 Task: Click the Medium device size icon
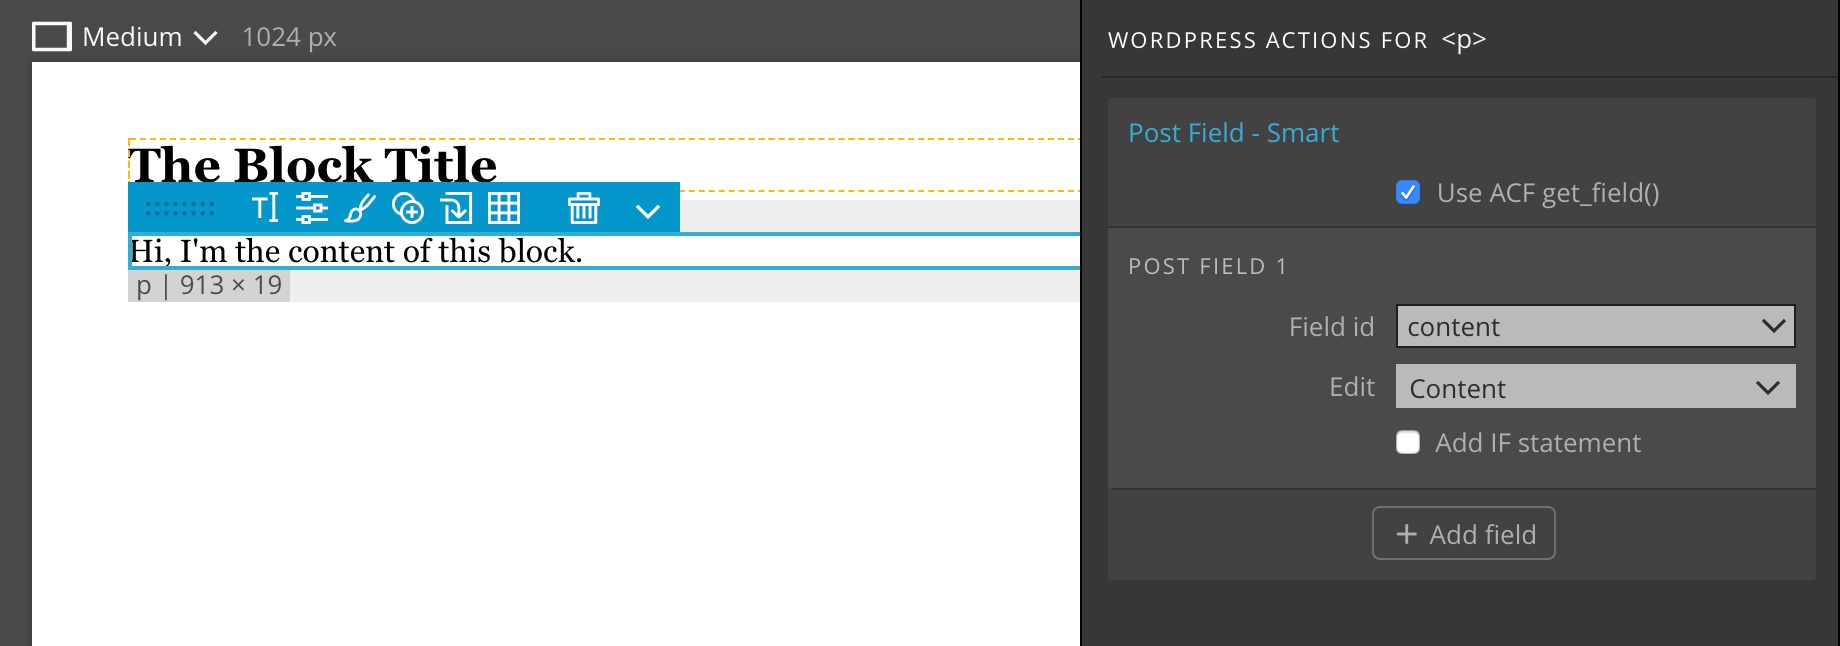pos(52,37)
